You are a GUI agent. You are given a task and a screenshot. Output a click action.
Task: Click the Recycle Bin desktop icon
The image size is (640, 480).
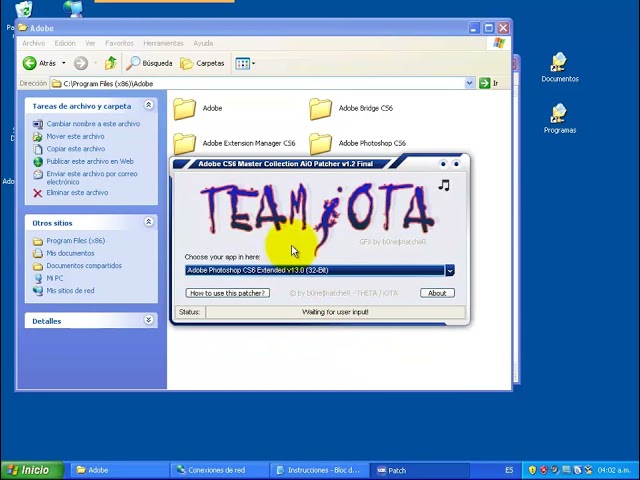tap(24, 9)
